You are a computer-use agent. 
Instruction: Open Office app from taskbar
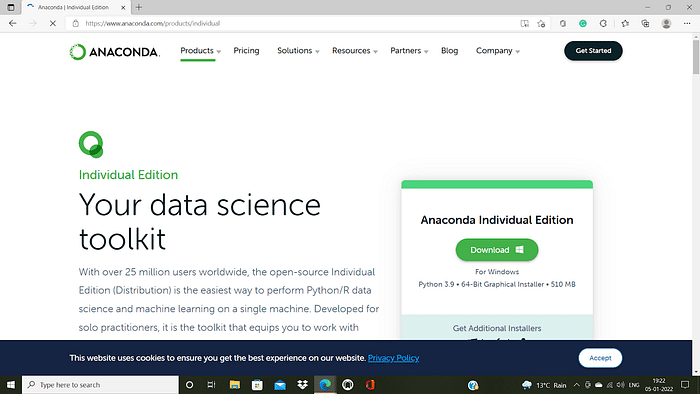[370, 385]
